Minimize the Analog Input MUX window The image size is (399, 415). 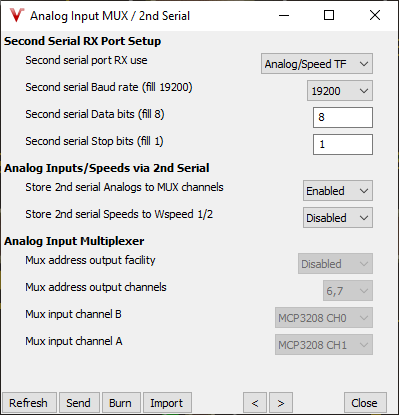click(x=284, y=15)
